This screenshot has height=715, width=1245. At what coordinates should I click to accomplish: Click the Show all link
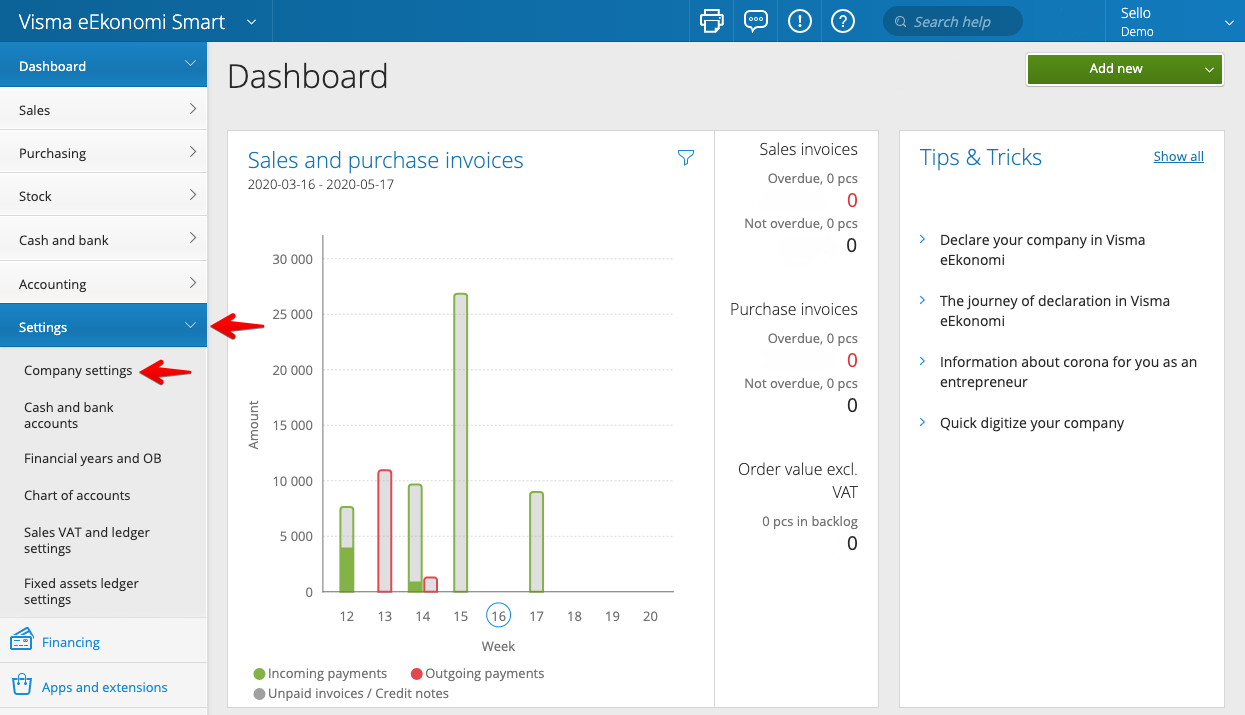(1178, 156)
